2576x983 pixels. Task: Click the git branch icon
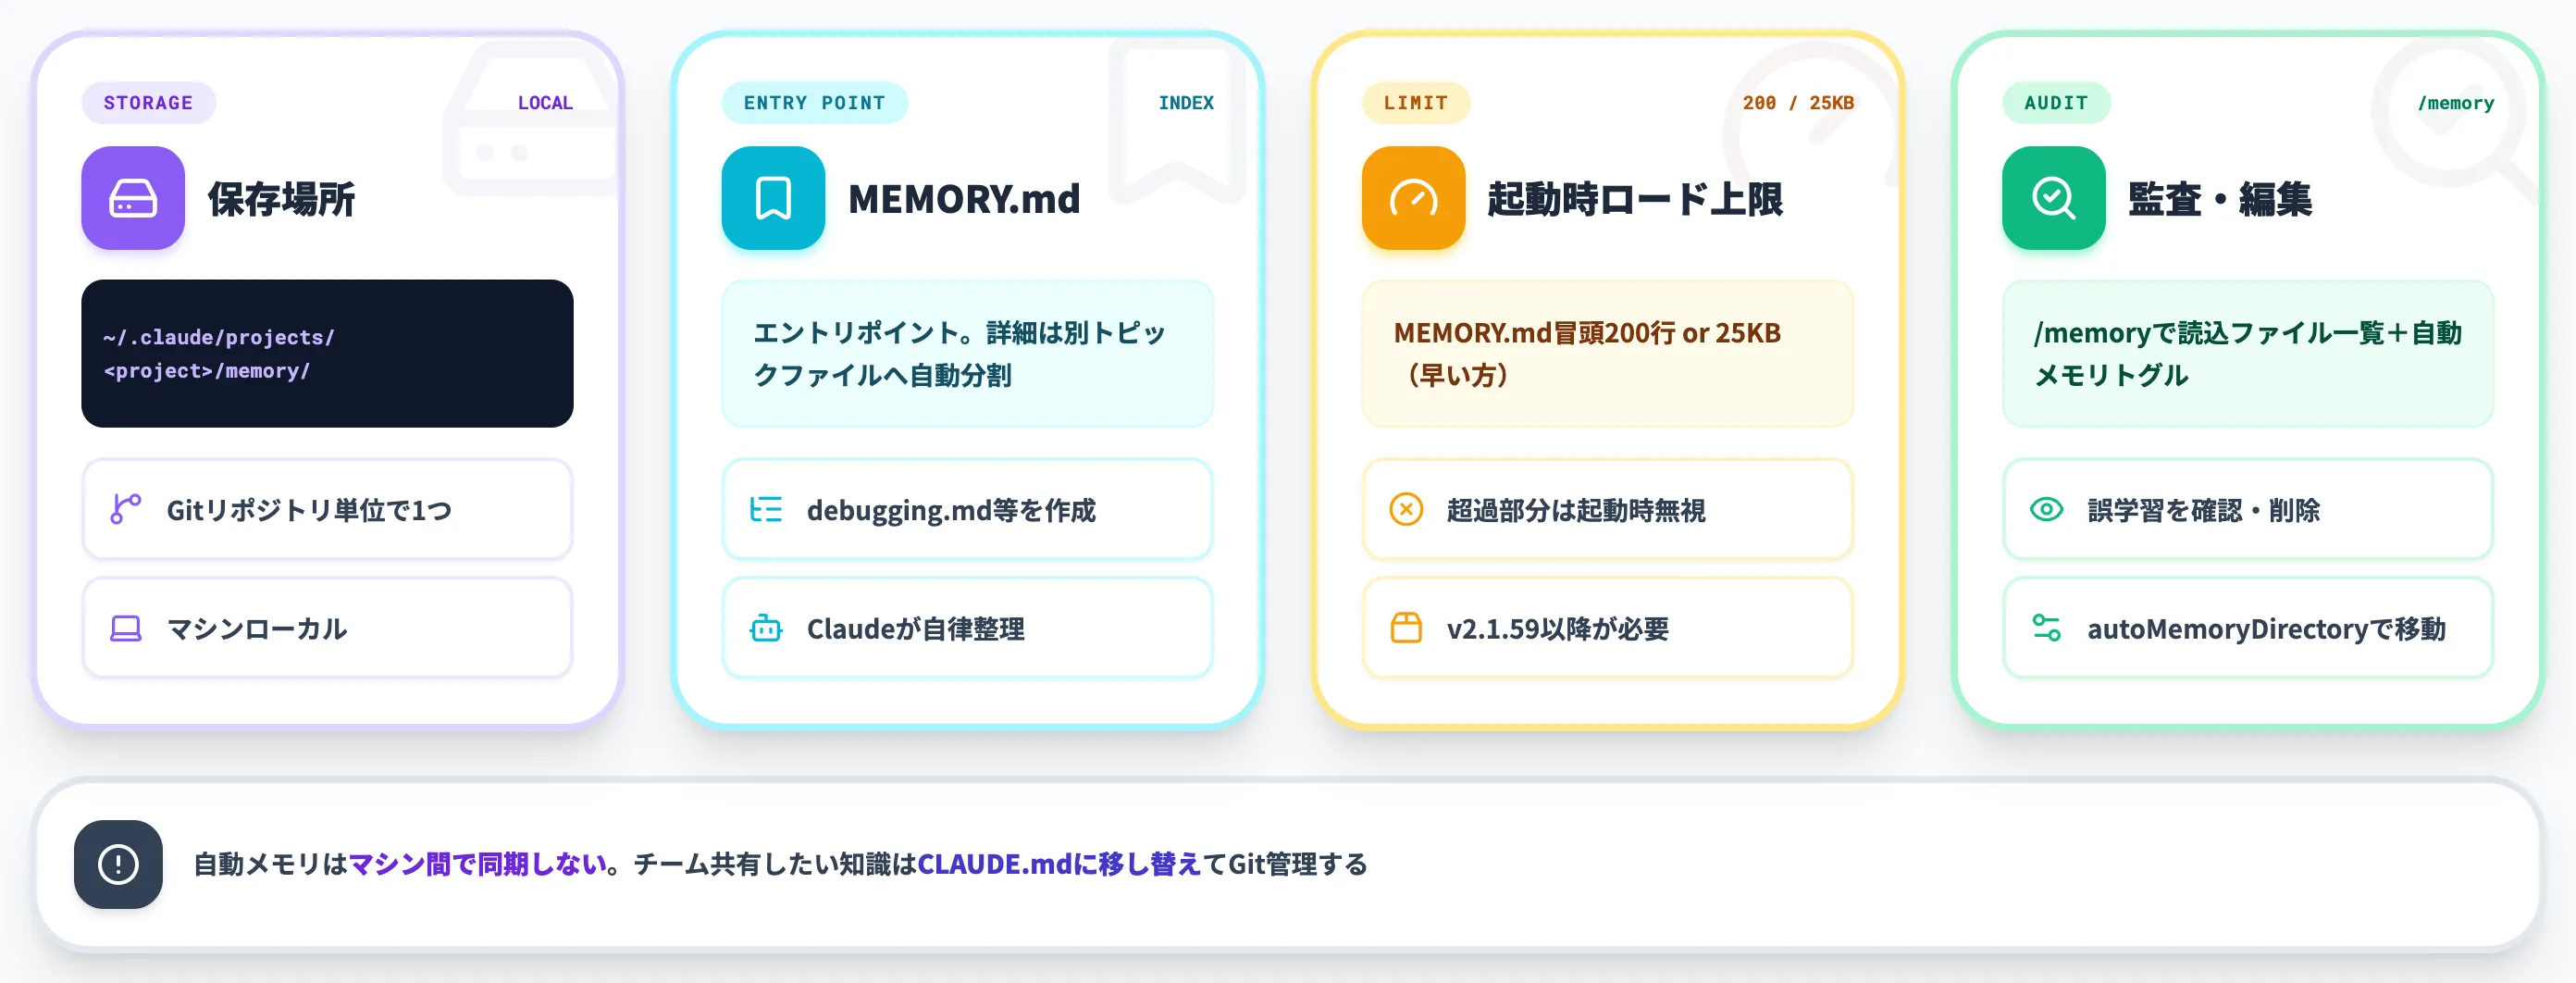[125, 510]
